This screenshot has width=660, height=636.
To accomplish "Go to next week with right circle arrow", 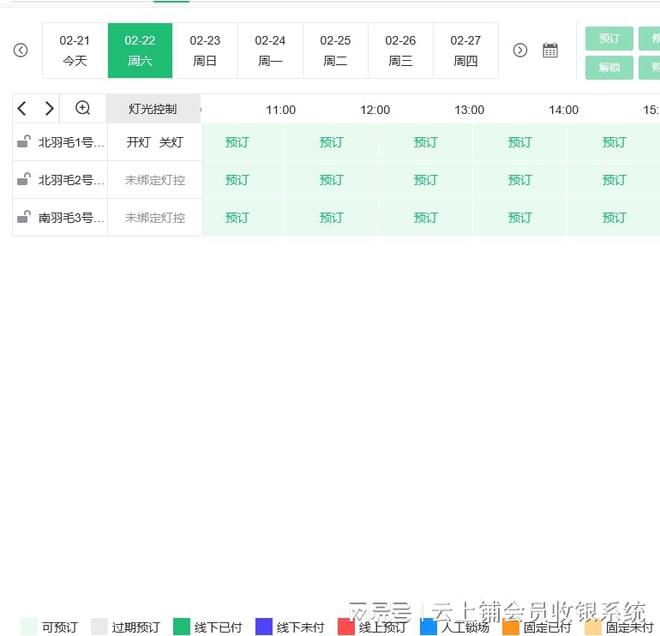I will 520,50.
